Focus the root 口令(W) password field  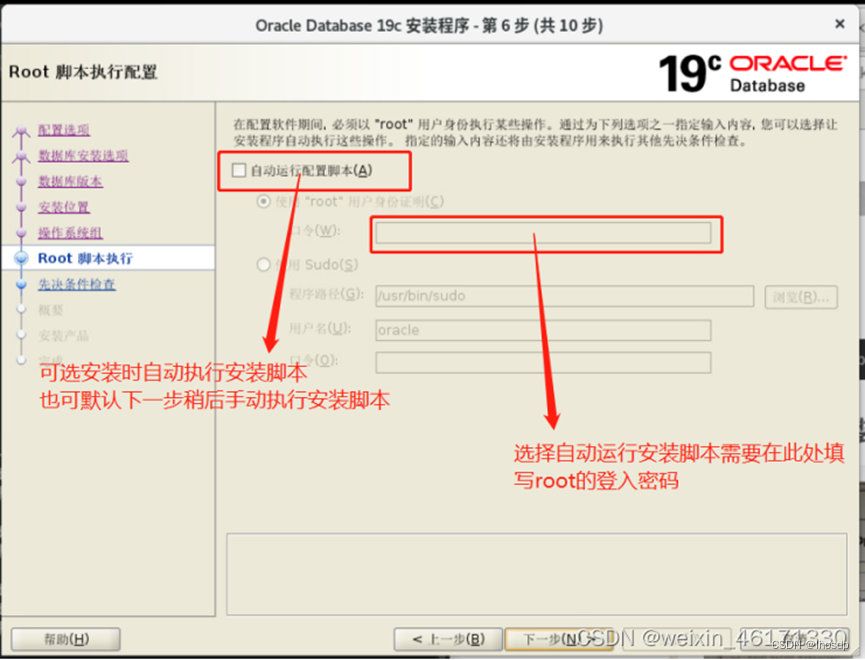coord(543,233)
